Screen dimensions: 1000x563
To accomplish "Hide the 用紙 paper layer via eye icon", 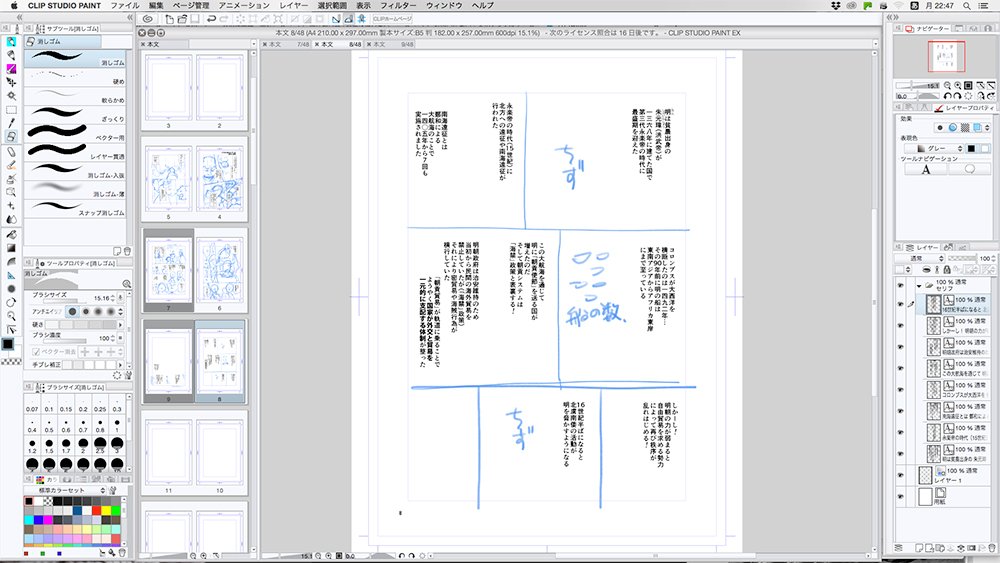I will [x=901, y=497].
